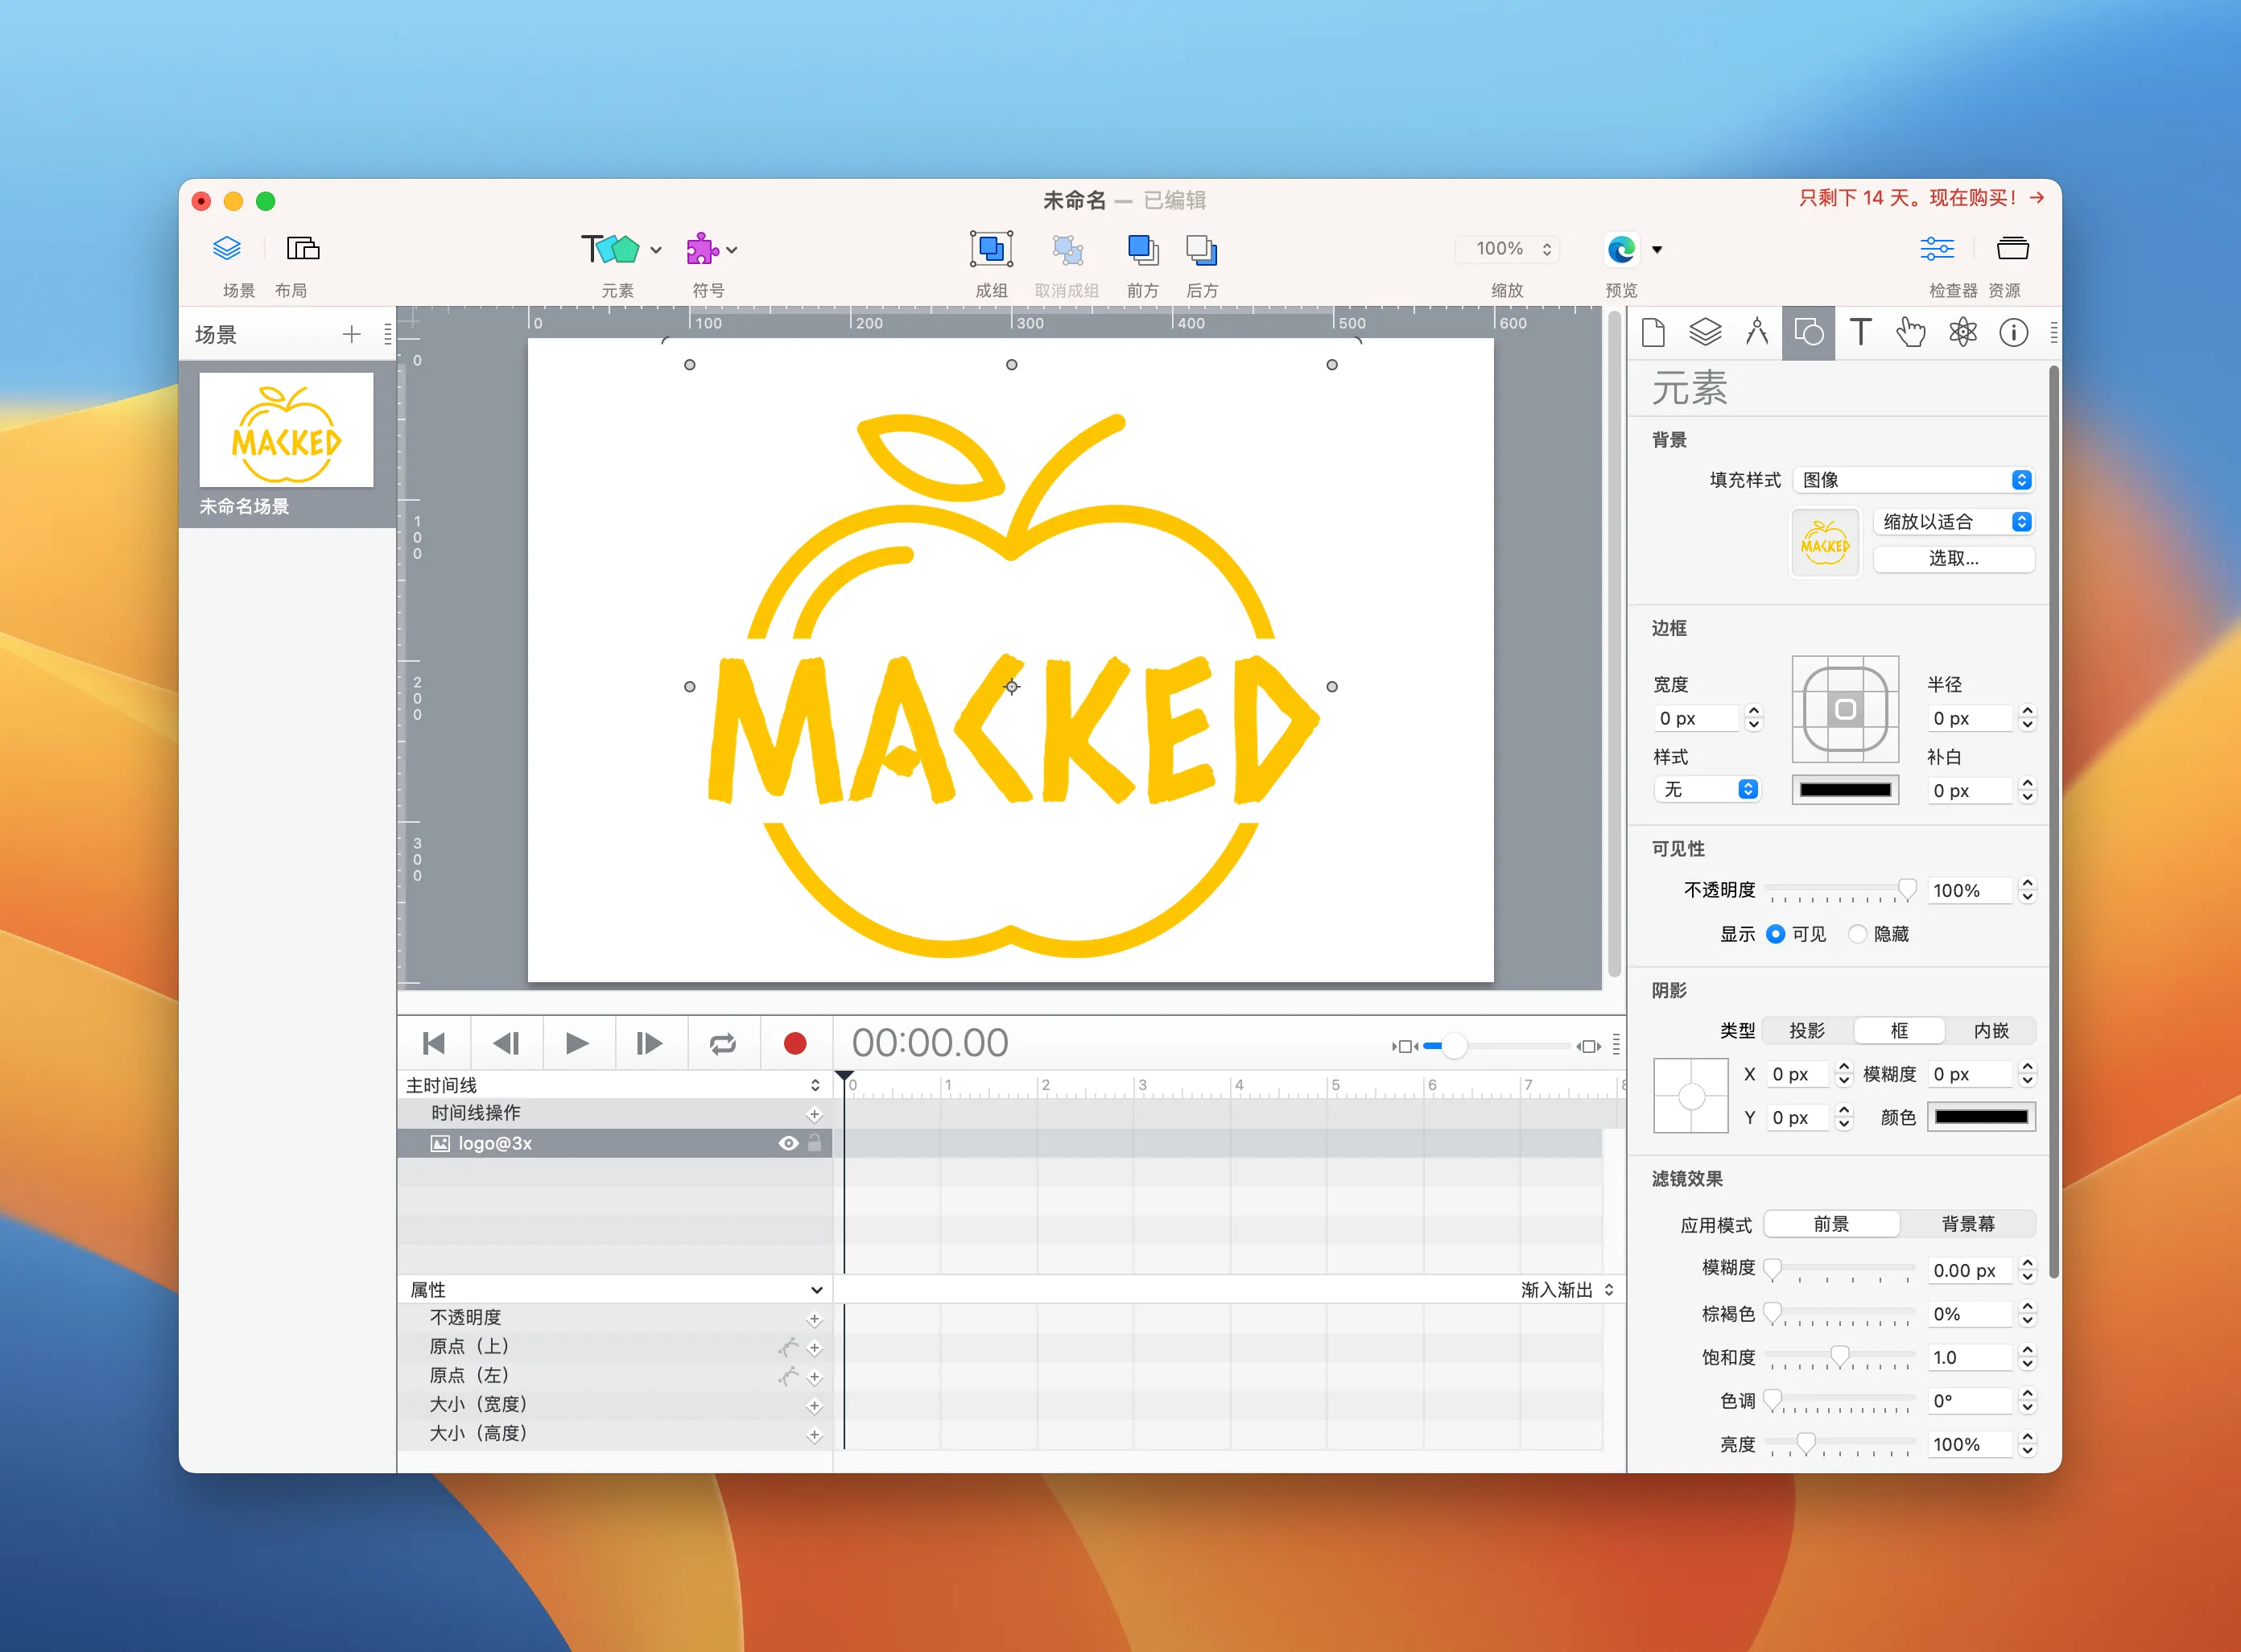
Task: Toggle the lock on logo@3x layer
Action: (x=815, y=1143)
